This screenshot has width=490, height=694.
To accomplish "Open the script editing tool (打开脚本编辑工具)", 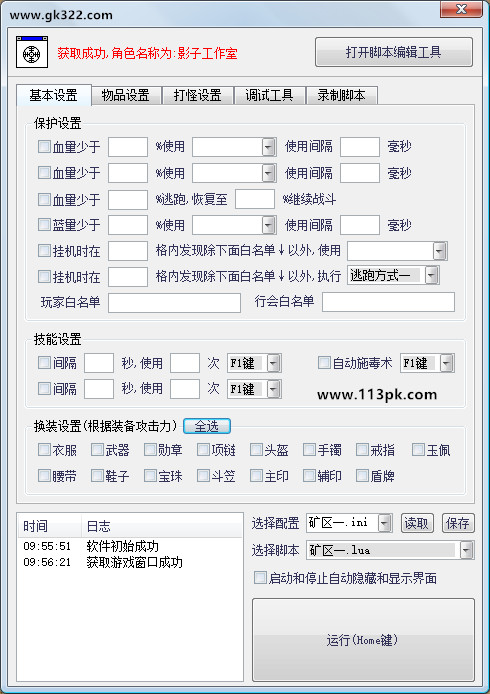I will tap(394, 52).
